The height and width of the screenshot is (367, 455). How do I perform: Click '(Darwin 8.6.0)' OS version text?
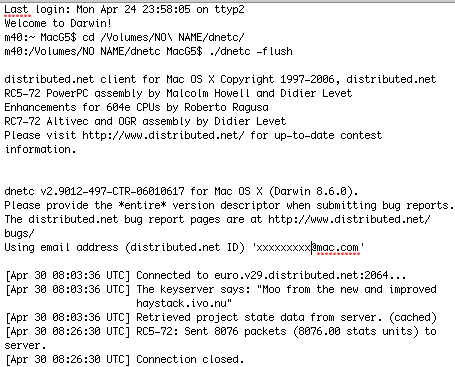(x=313, y=191)
